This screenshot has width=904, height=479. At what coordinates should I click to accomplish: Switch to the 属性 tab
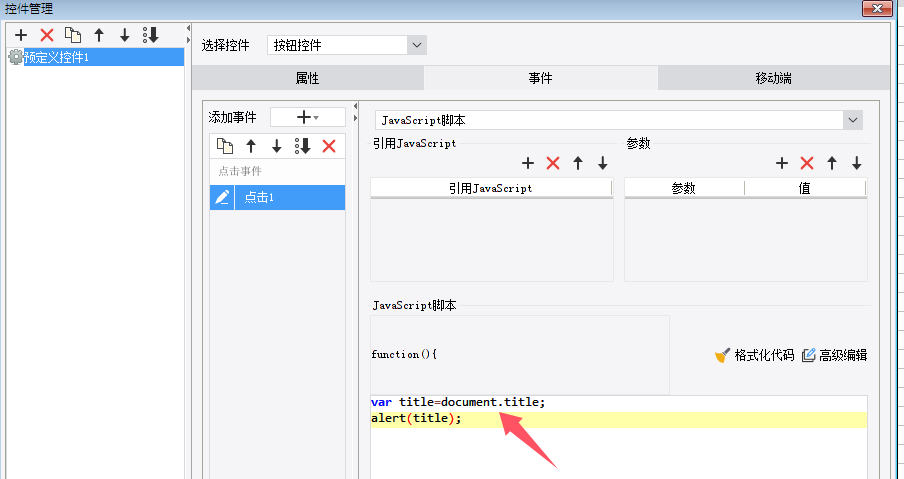307,78
